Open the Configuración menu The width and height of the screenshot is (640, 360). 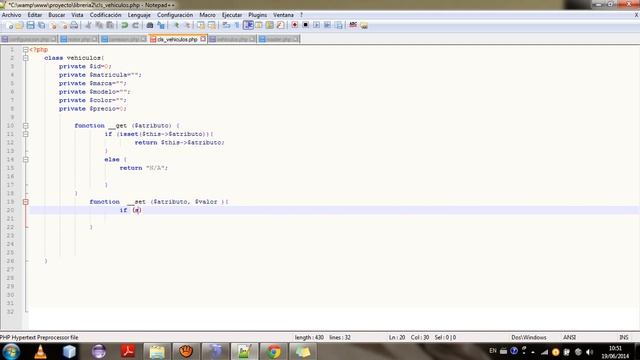175,15
